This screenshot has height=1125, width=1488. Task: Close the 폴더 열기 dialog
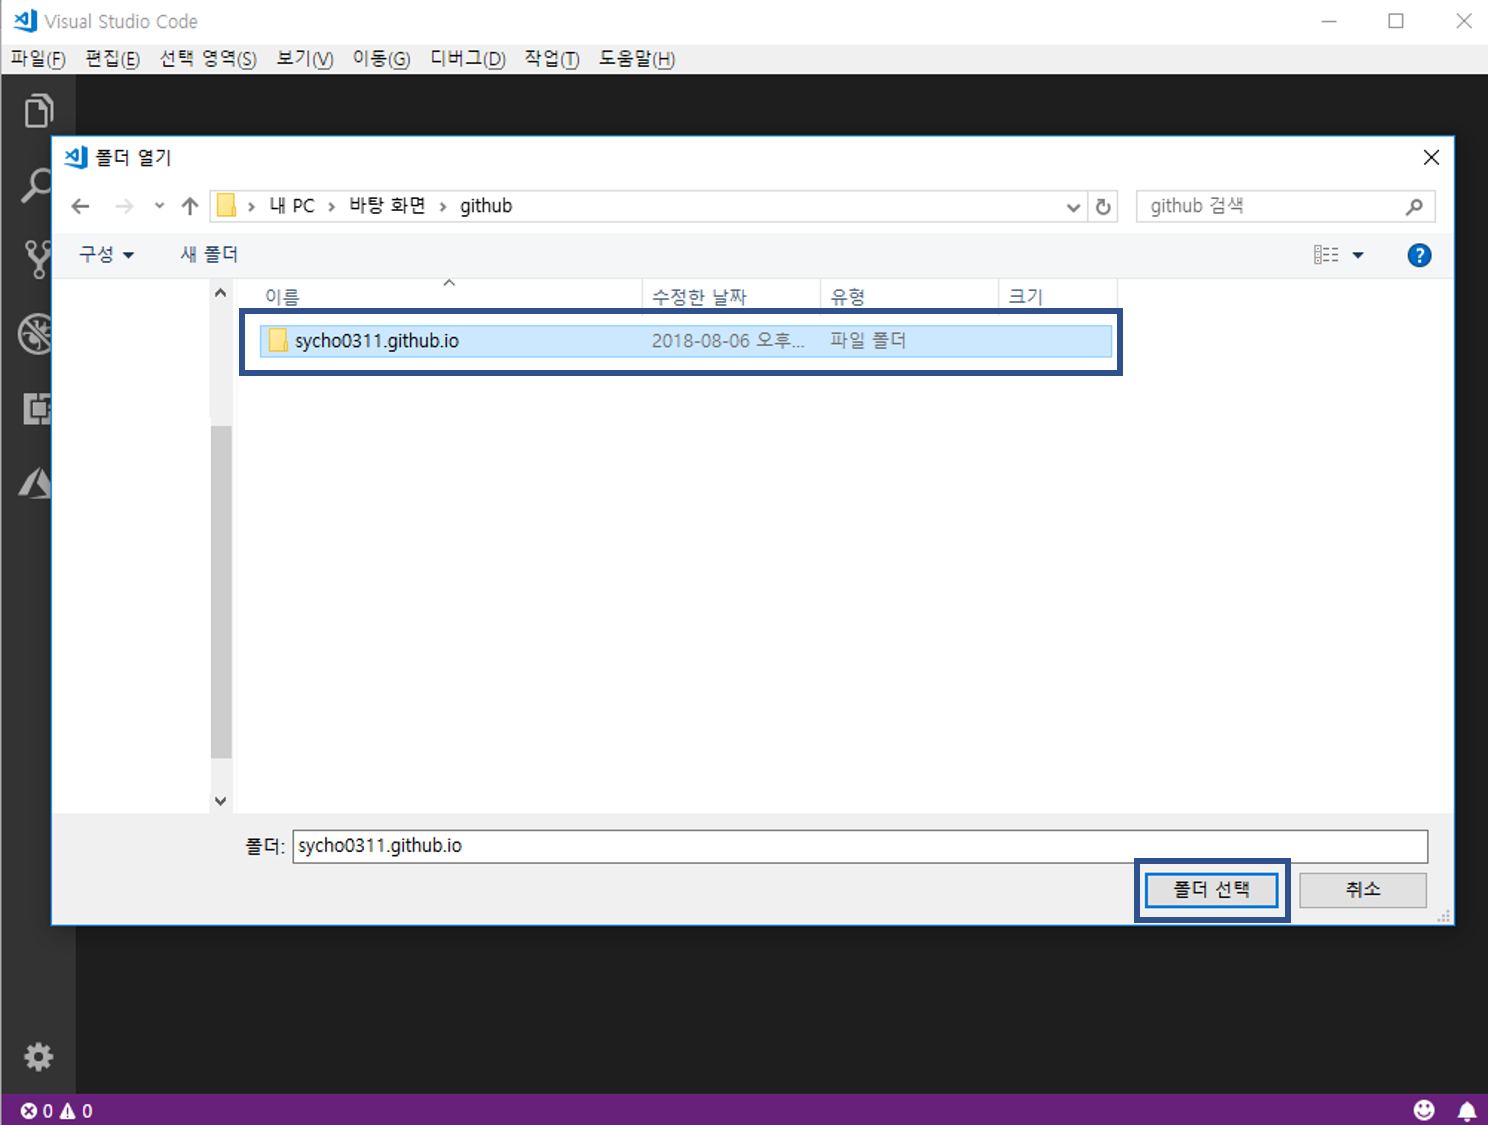(x=1431, y=157)
